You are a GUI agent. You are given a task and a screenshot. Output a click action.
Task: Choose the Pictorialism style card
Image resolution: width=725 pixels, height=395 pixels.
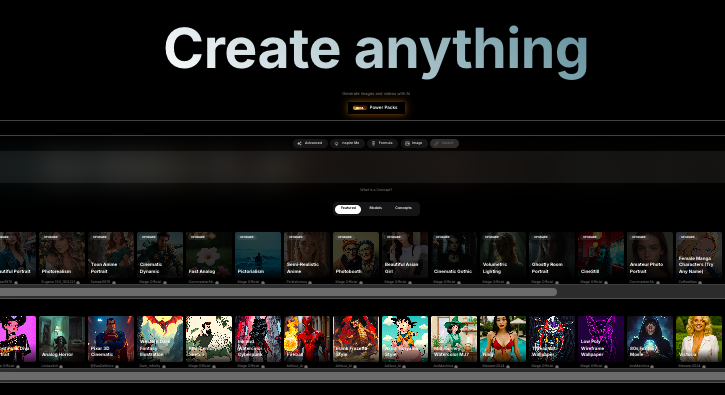tap(258, 255)
